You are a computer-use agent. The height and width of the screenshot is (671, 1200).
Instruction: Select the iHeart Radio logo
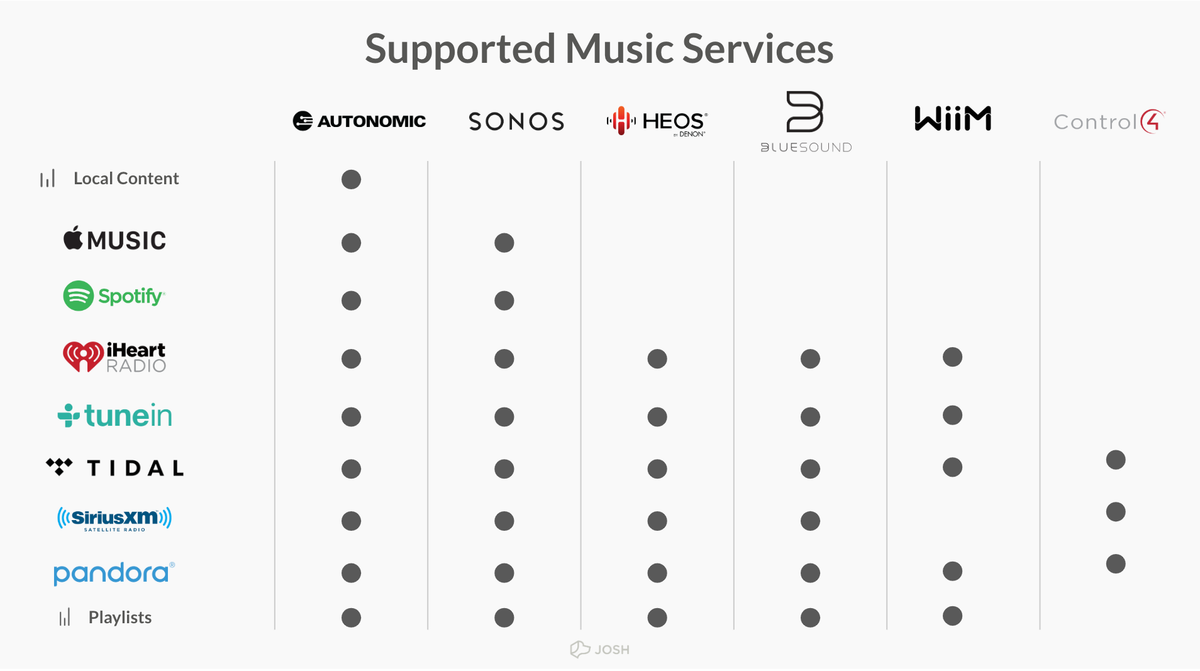point(114,357)
